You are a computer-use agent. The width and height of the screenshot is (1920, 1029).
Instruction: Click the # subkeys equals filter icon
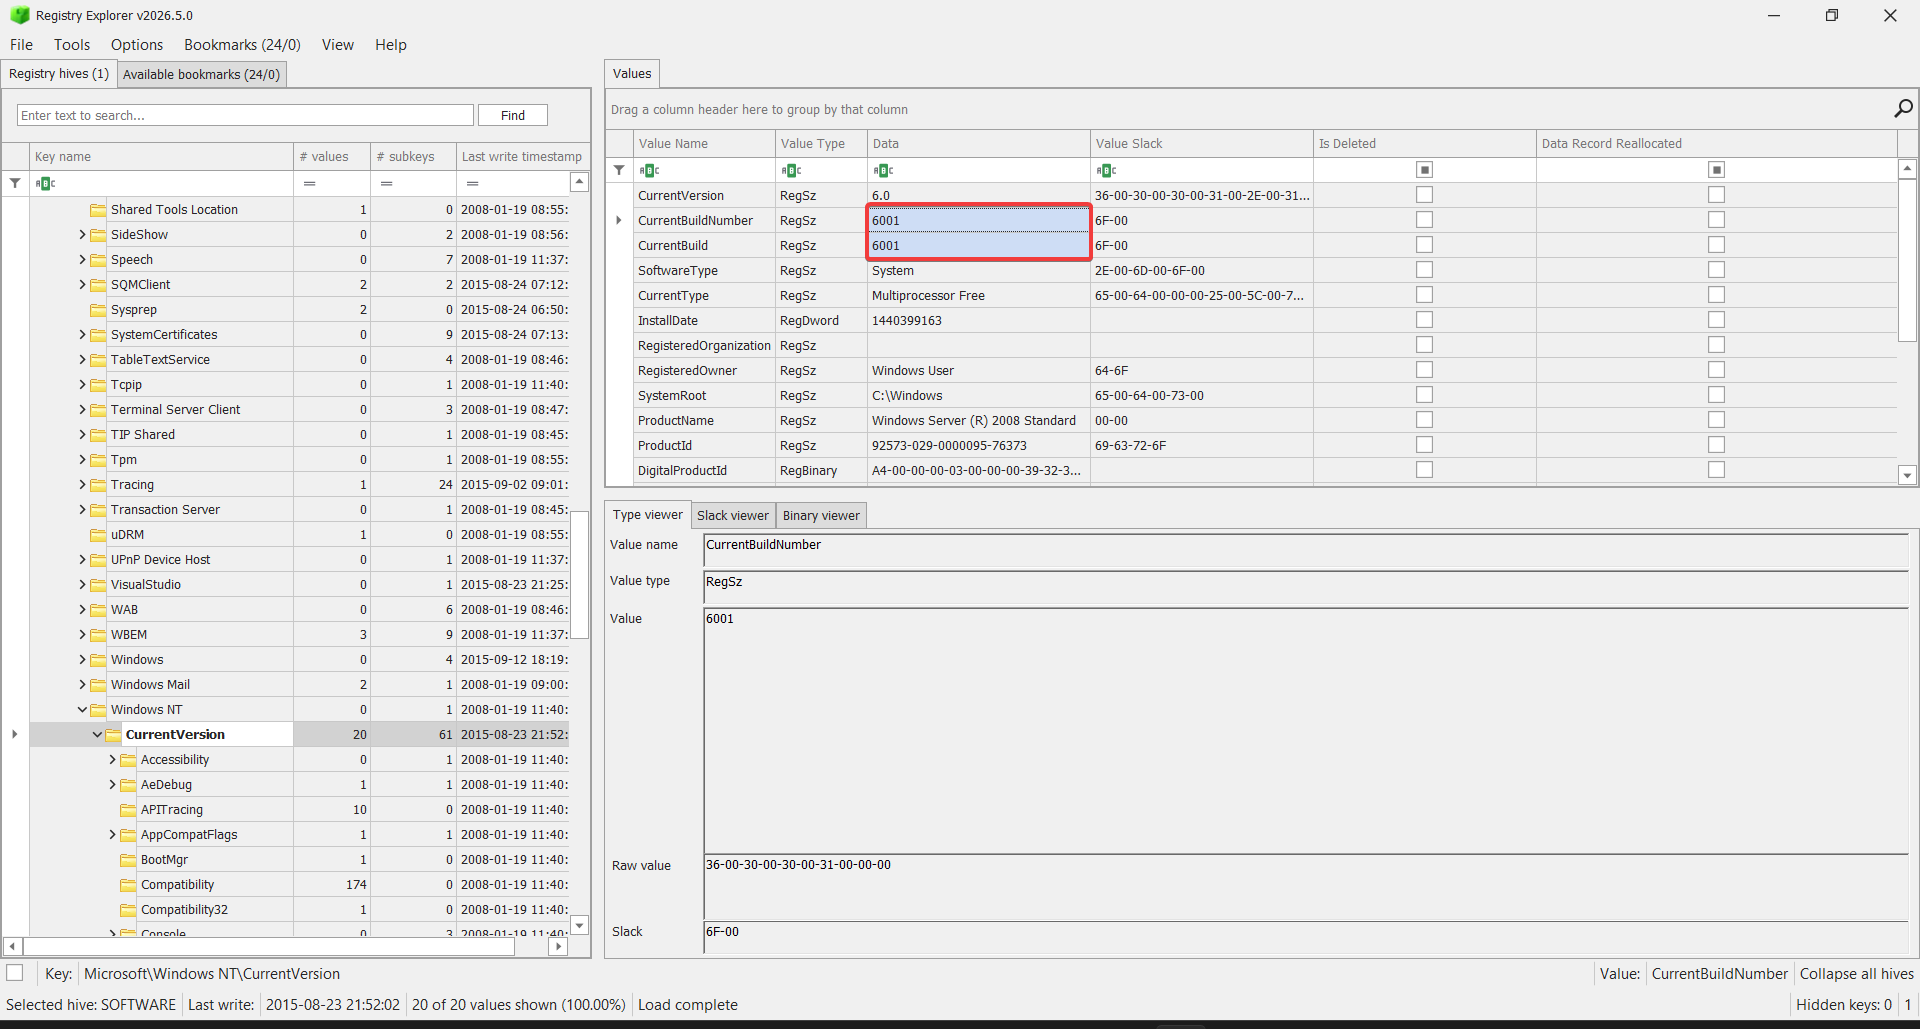point(386,183)
